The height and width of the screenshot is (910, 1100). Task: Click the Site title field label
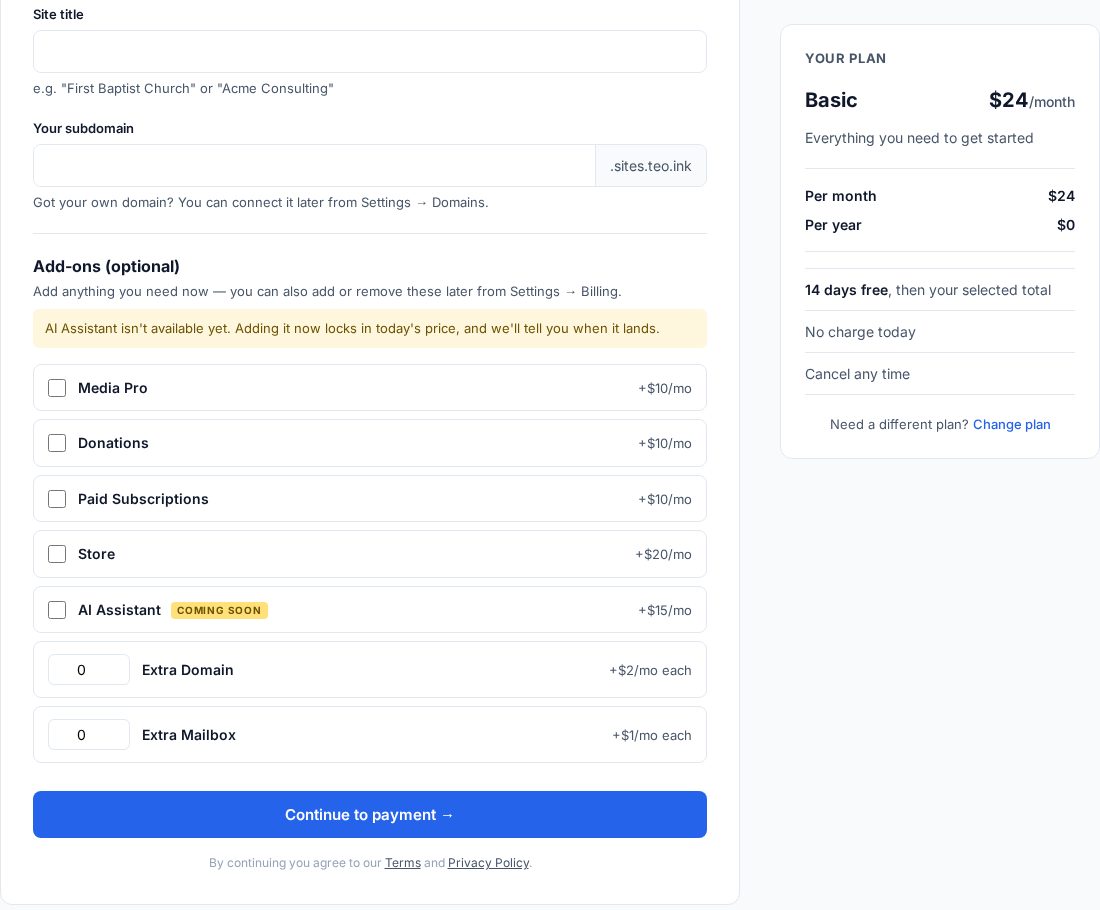tap(58, 14)
